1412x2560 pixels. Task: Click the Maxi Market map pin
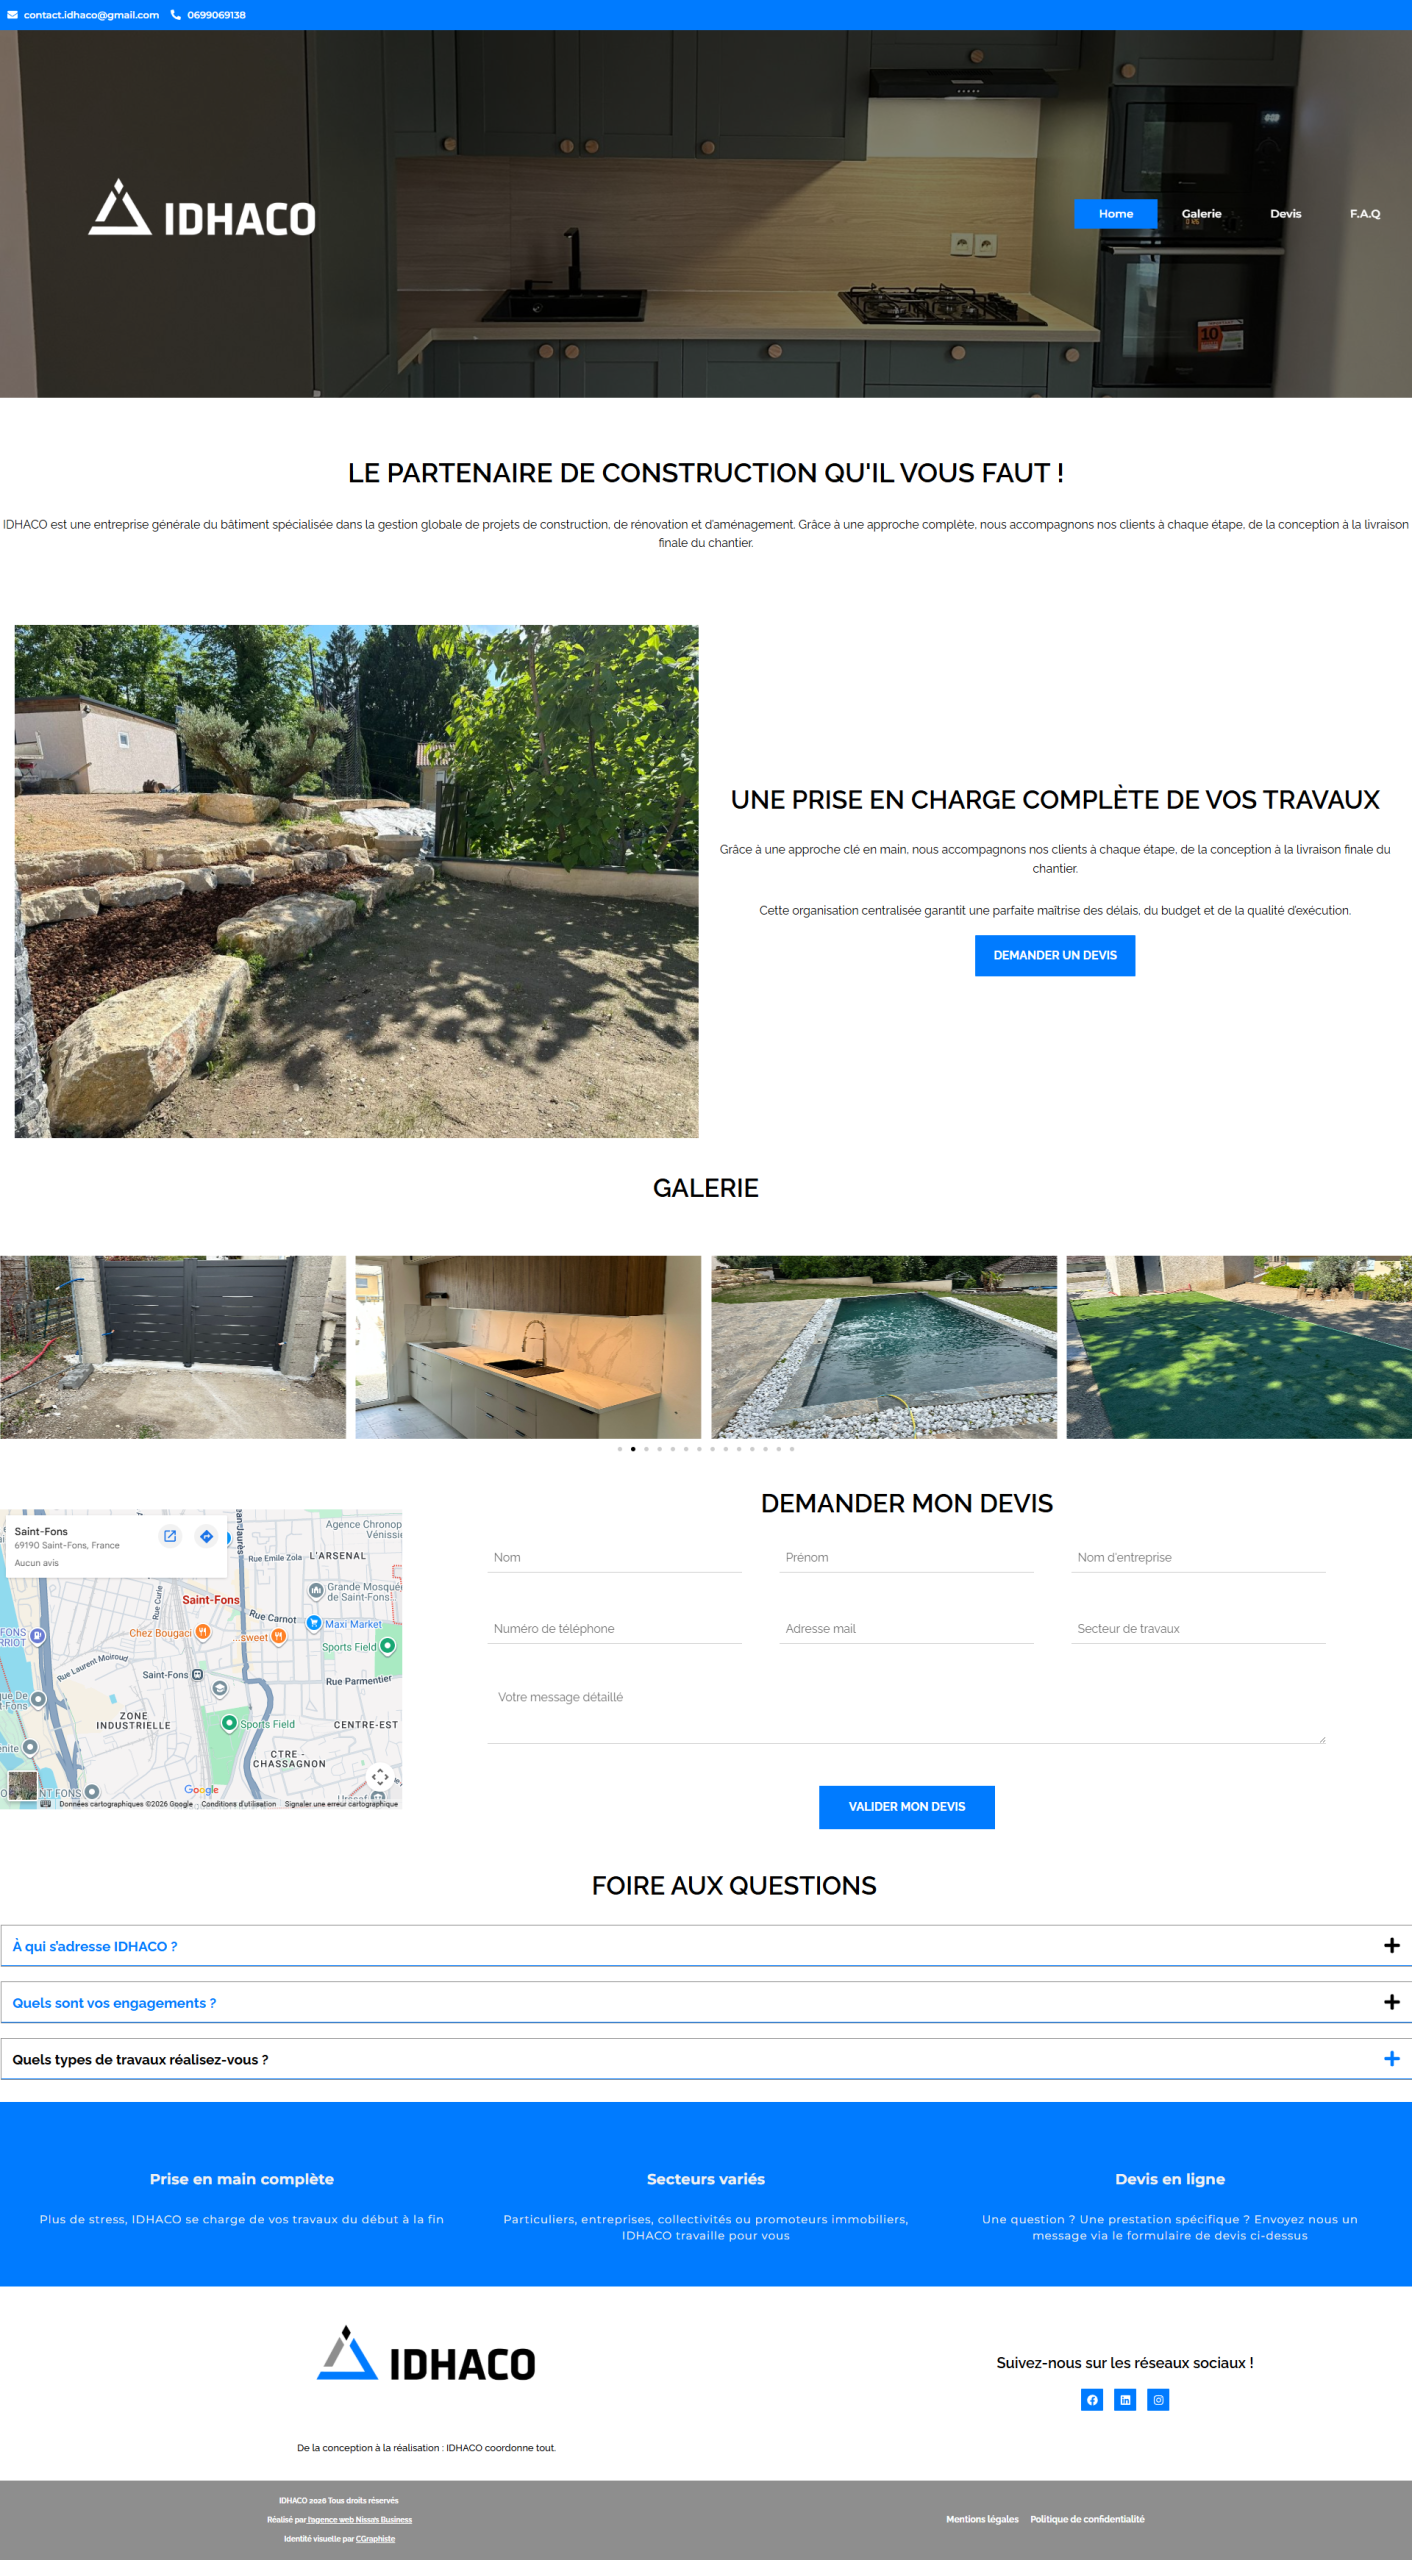(x=314, y=1623)
